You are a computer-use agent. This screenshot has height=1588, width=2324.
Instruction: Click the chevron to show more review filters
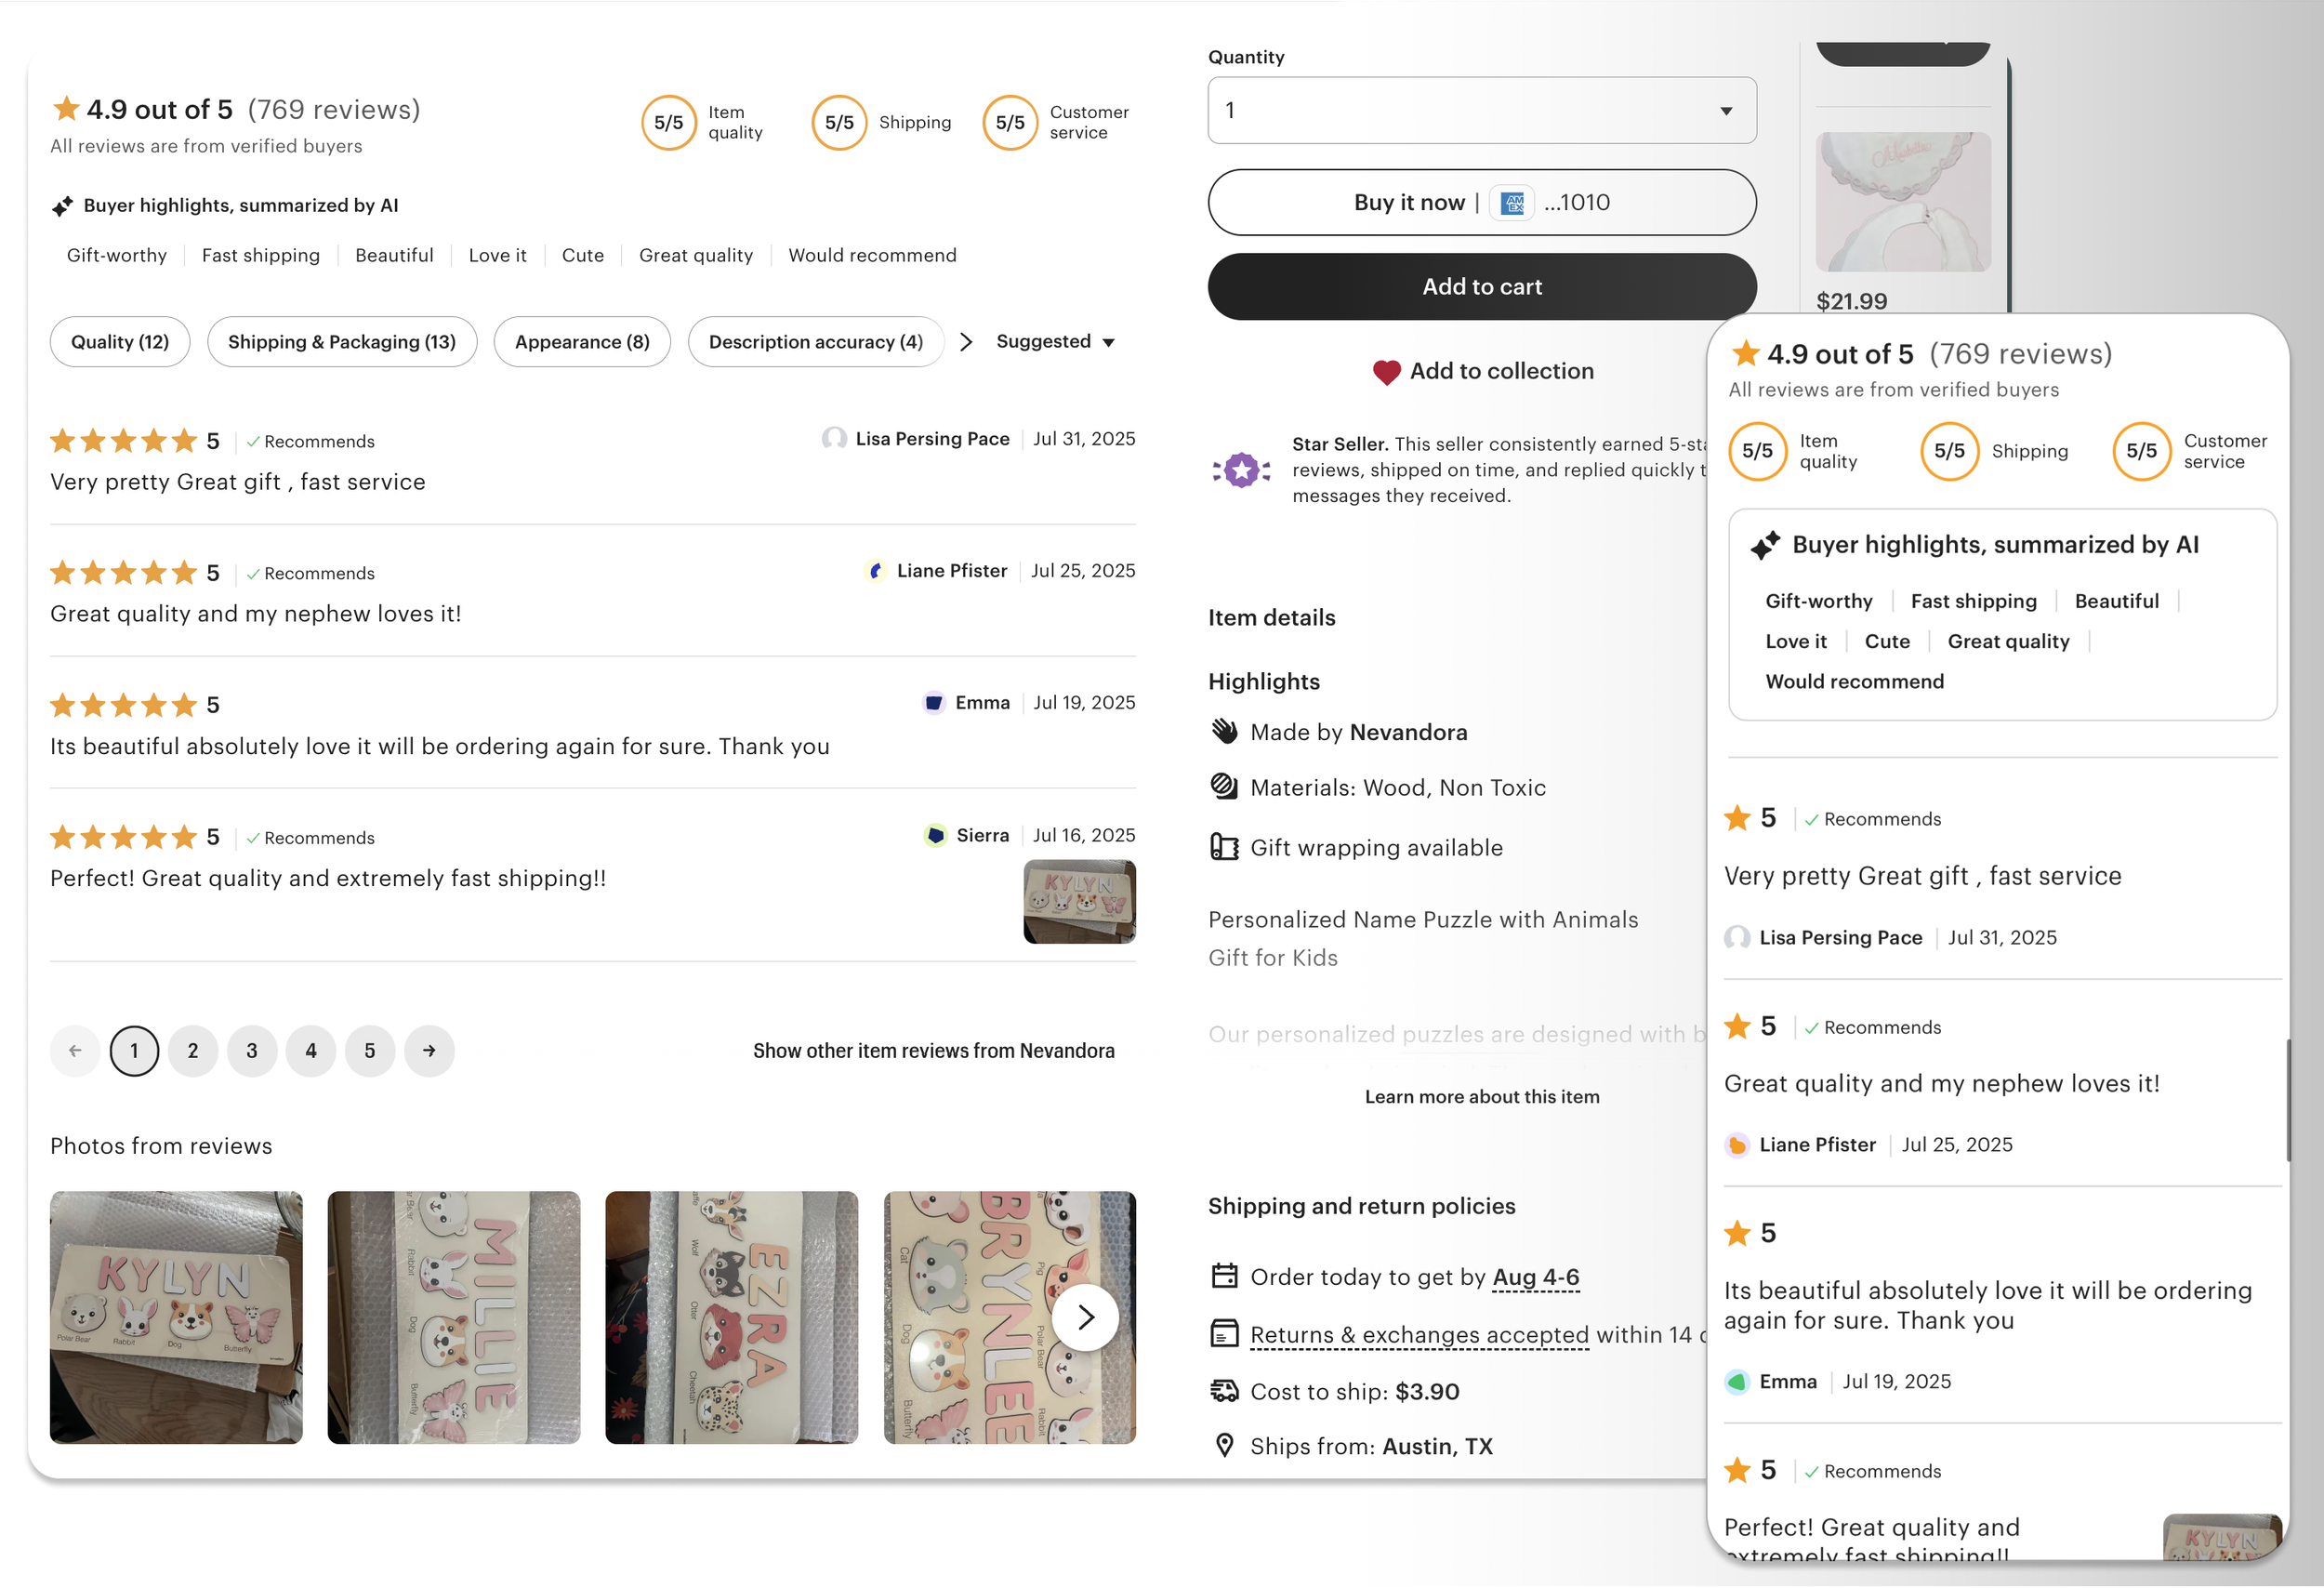[x=966, y=342]
